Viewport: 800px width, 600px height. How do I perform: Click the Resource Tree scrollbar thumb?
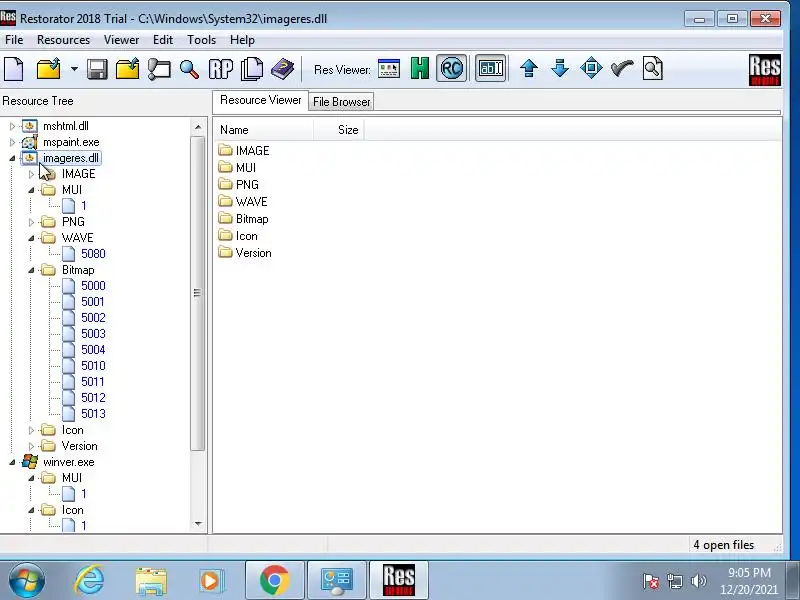coord(198,293)
